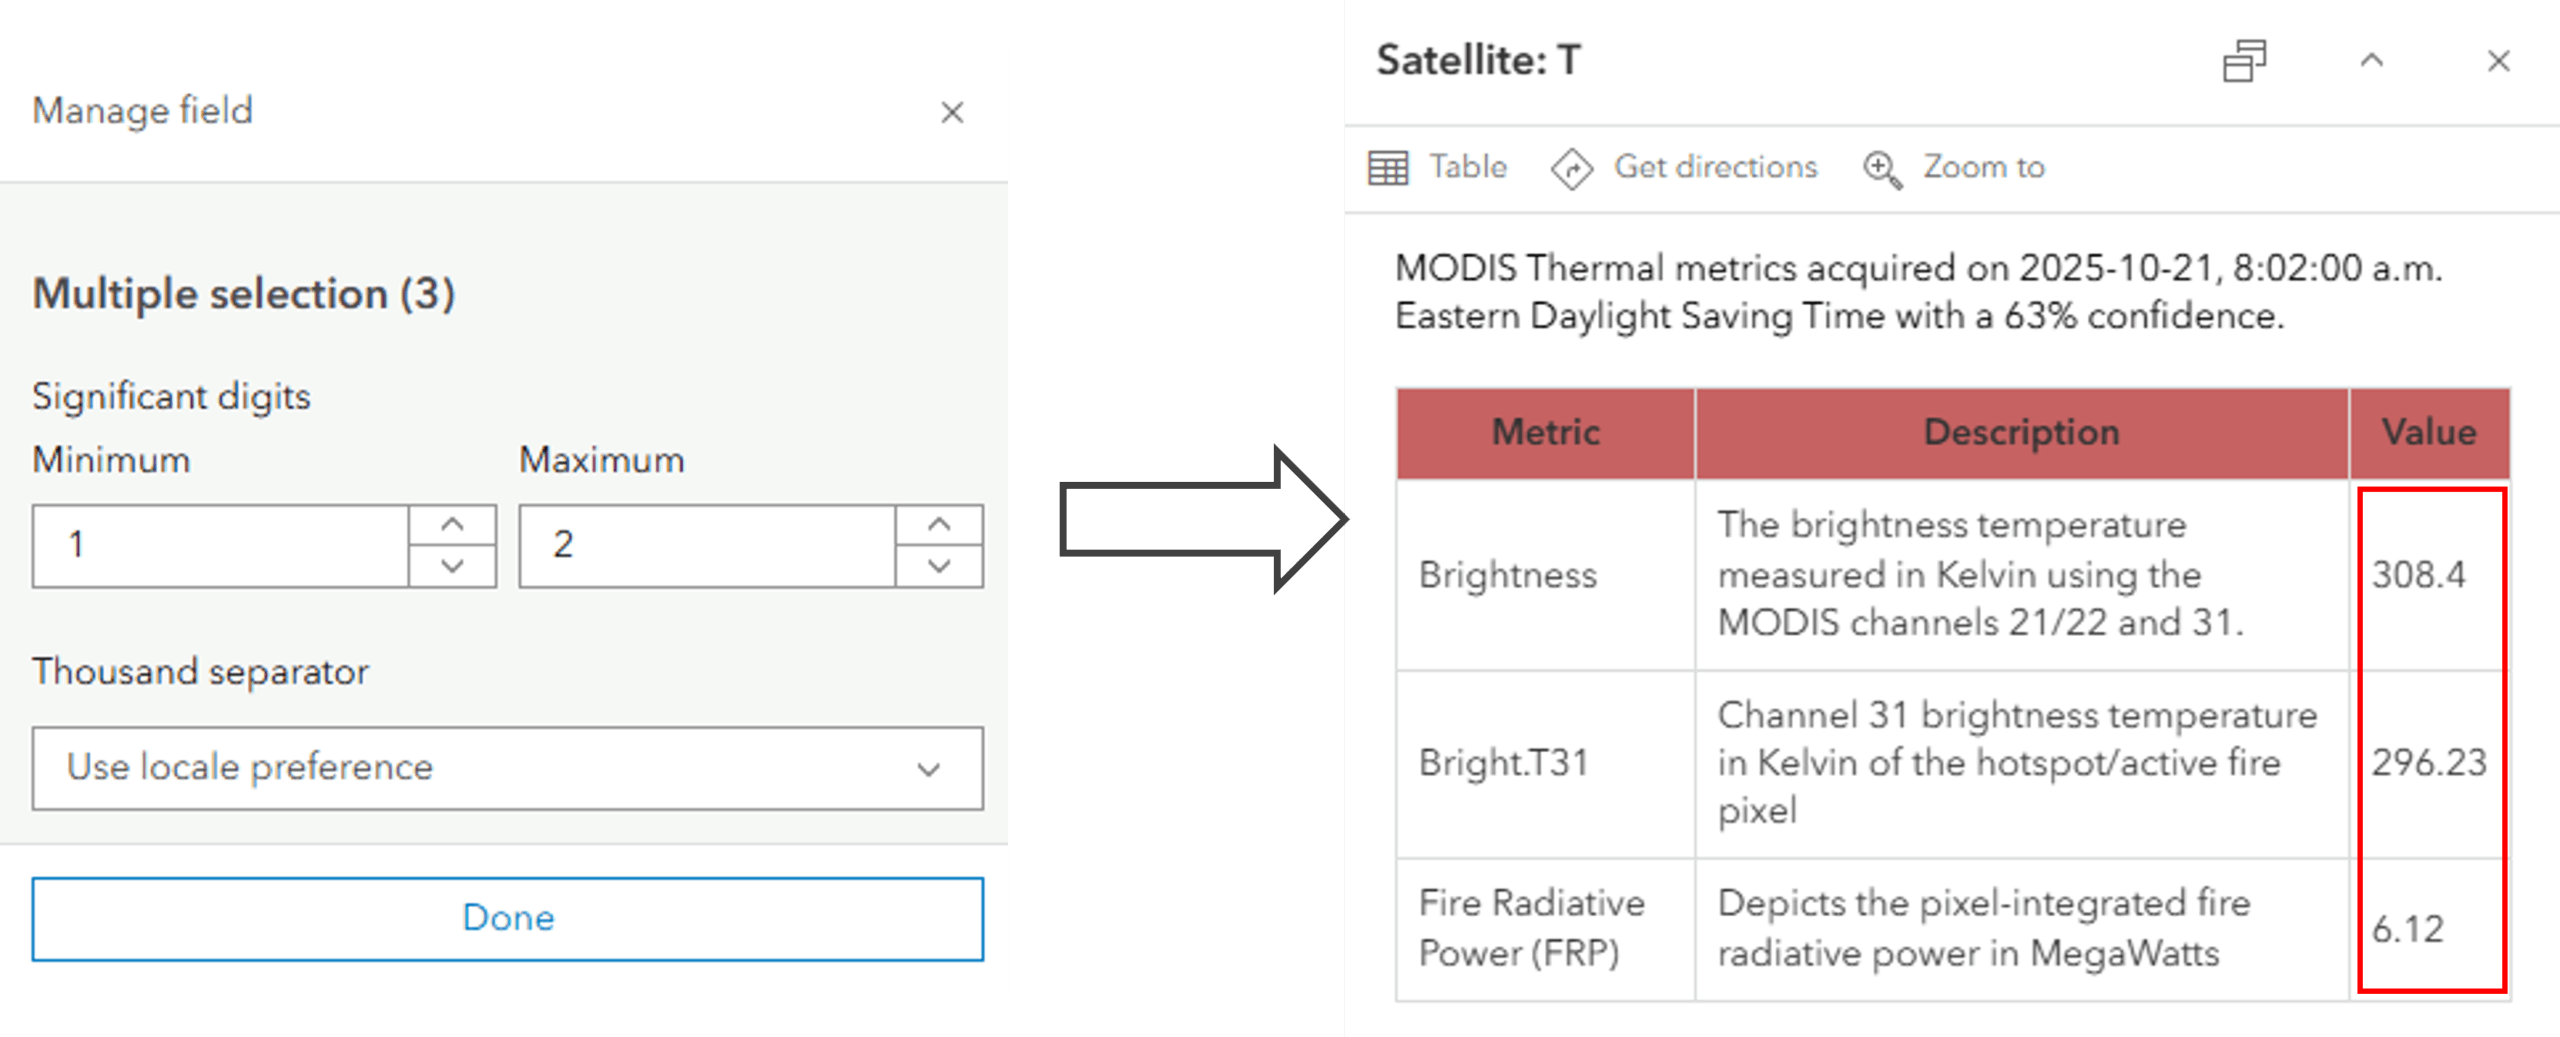
Task: Increase maximum significant digits
Action: click(x=938, y=525)
